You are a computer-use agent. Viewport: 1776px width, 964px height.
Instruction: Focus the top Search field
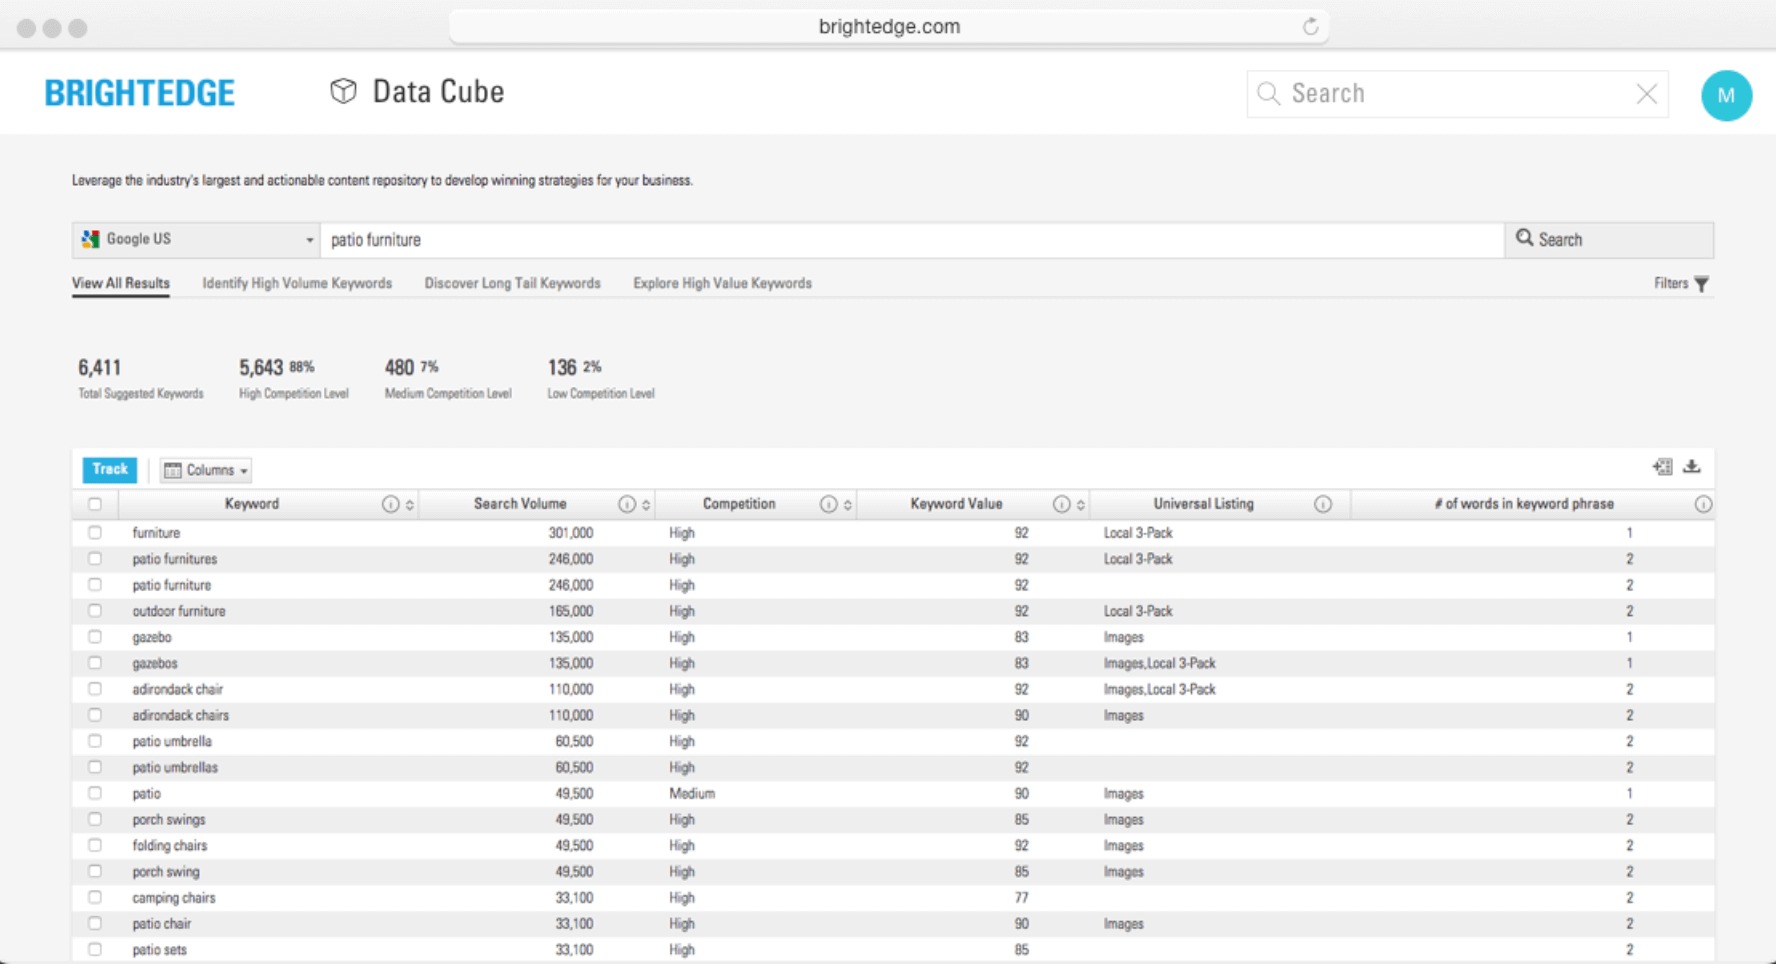(1457, 94)
